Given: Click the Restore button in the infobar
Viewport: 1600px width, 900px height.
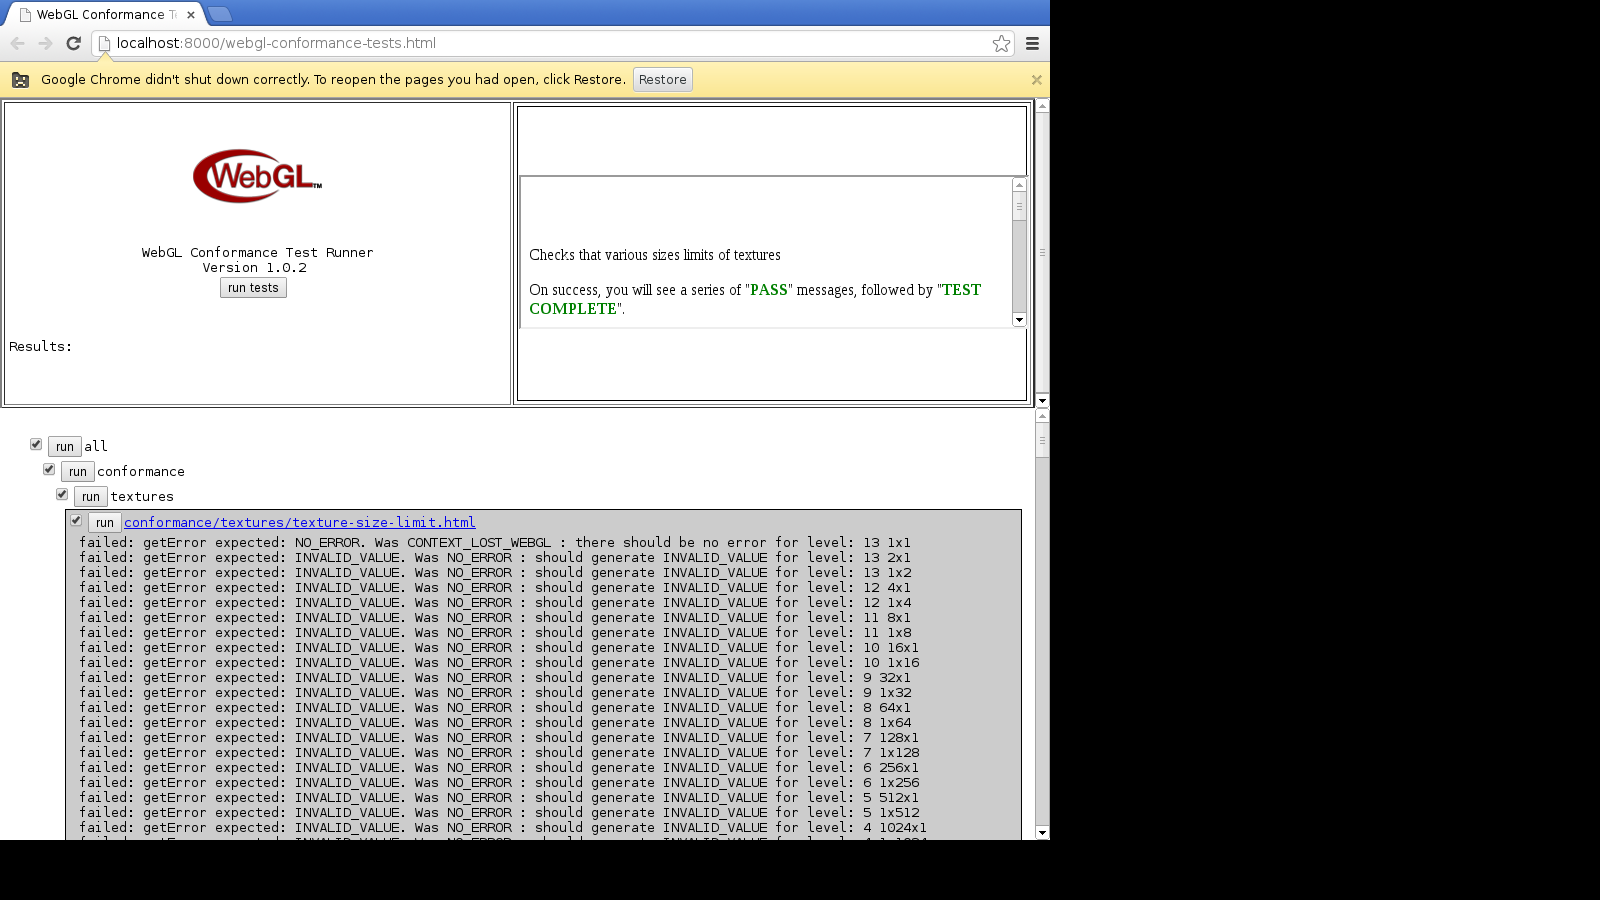Looking at the screenshot, I should tap(662, 80).
